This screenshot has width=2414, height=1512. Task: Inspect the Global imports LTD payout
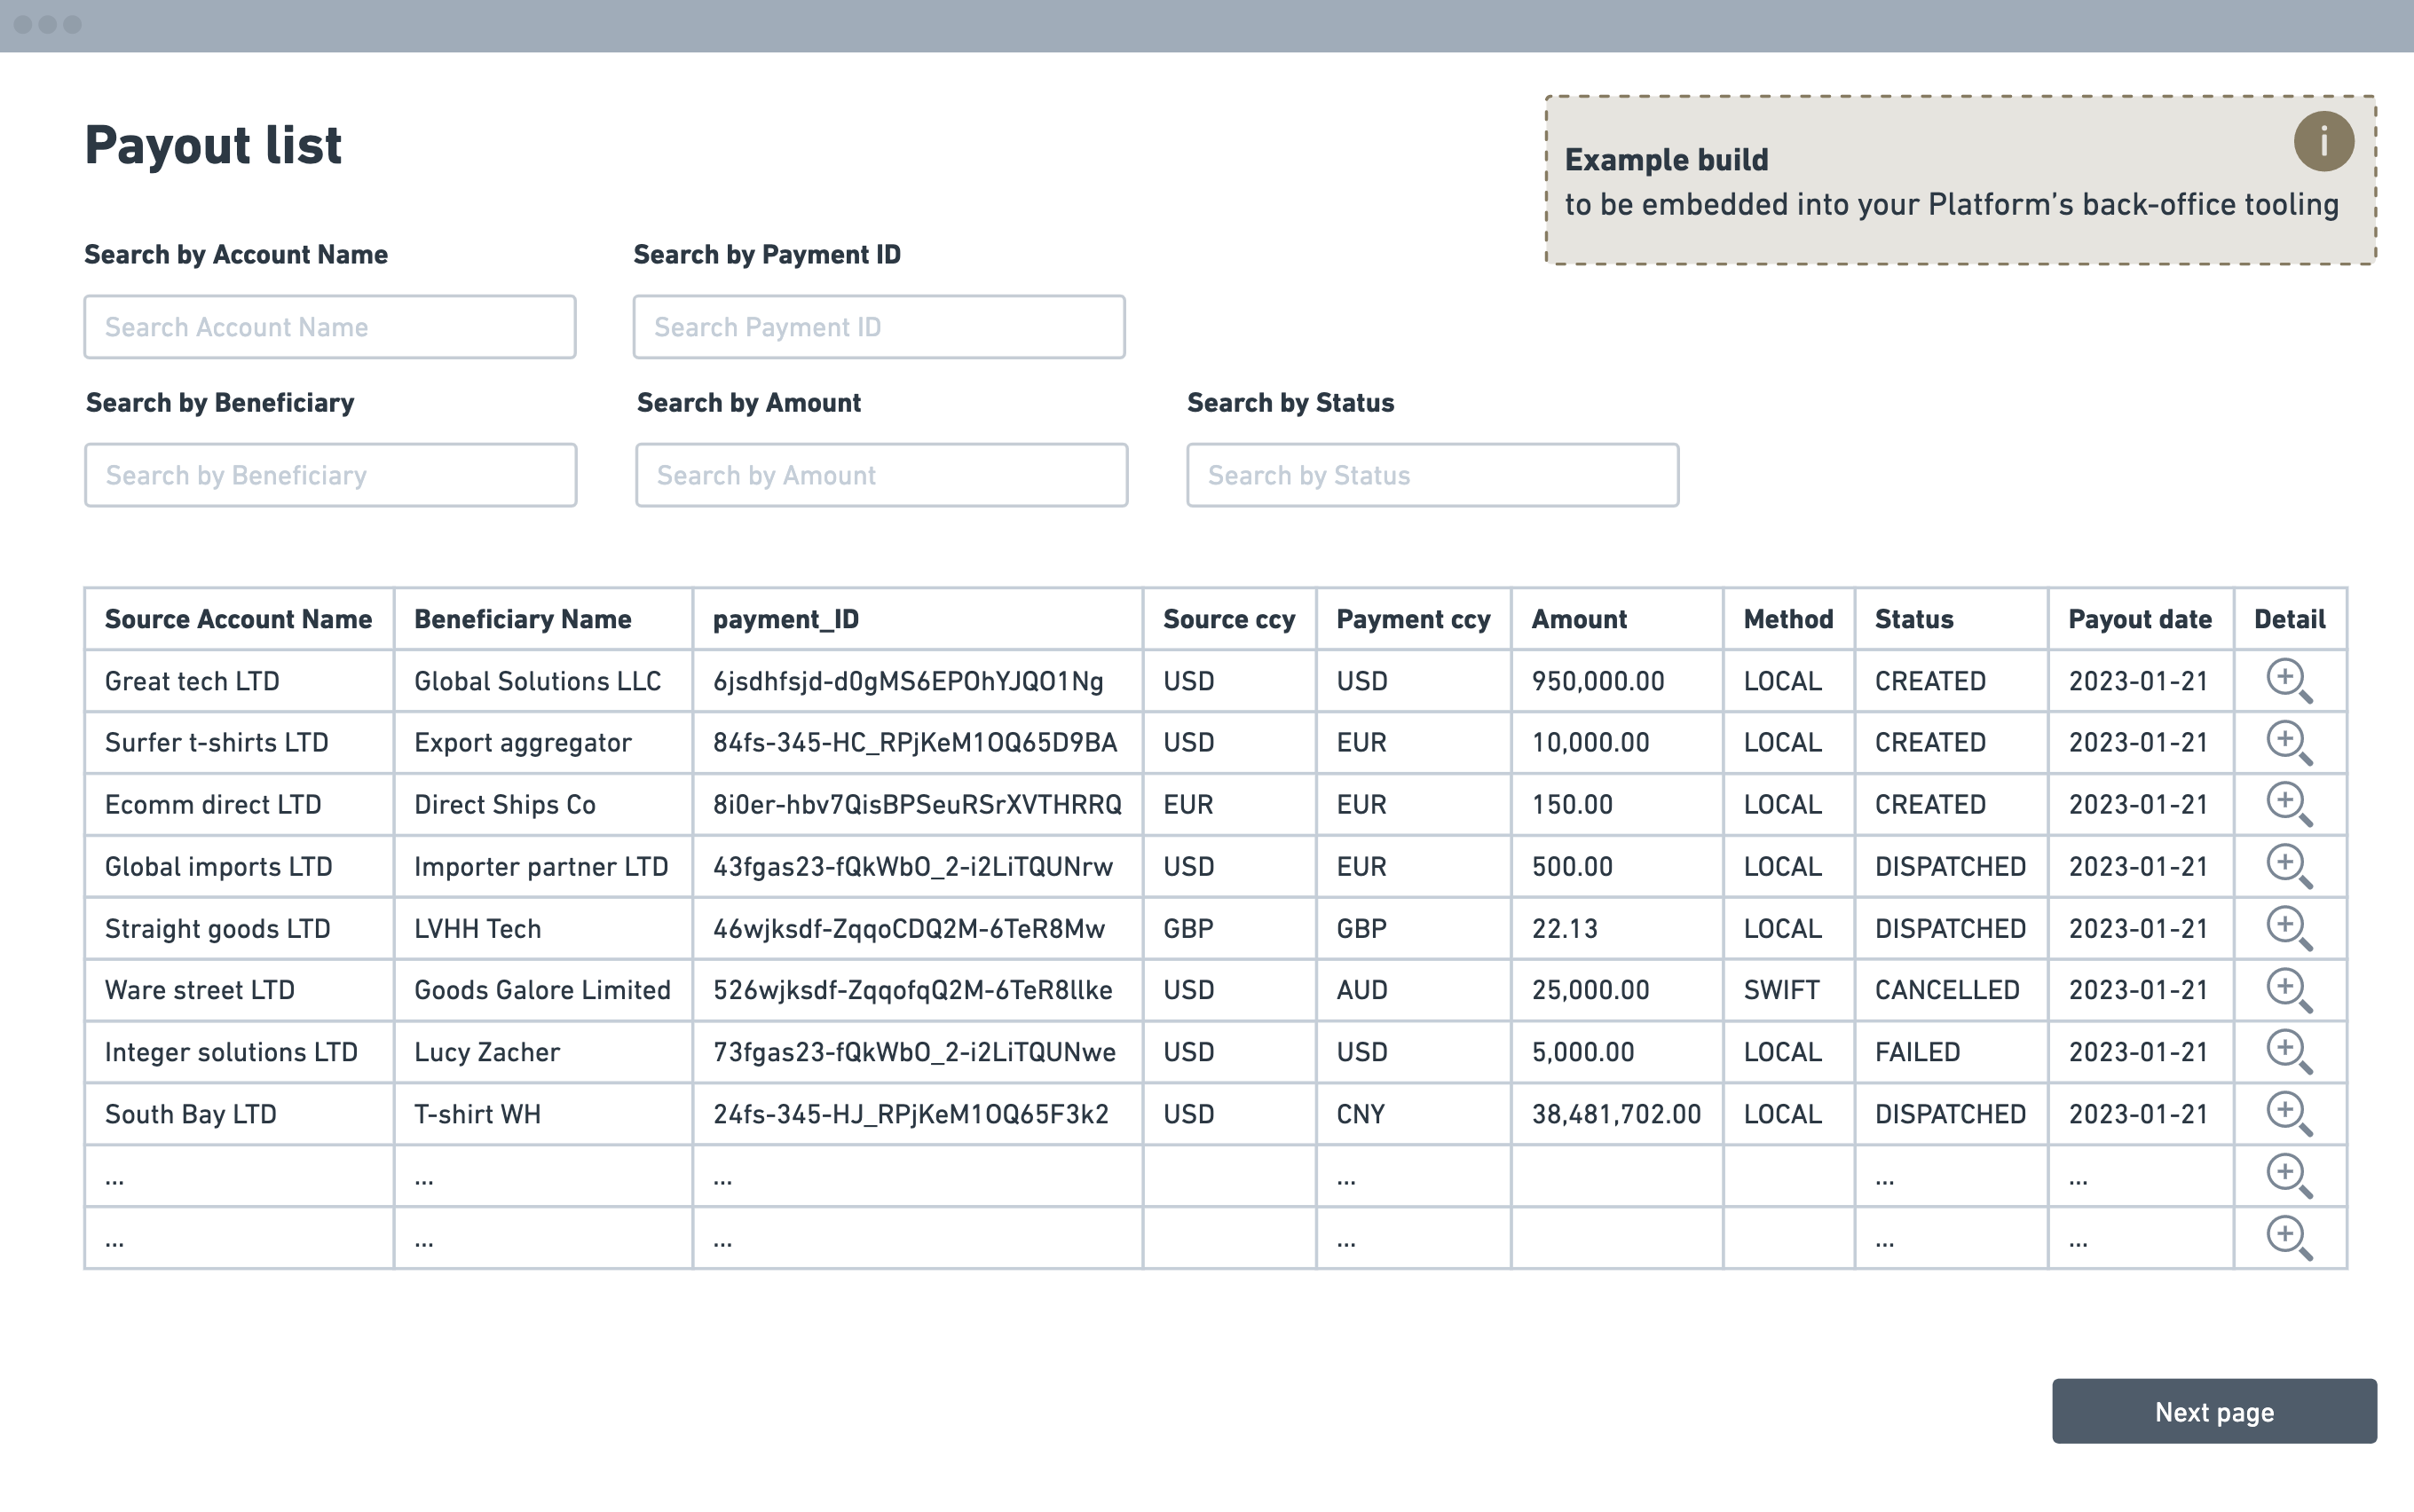[2287, 866]
